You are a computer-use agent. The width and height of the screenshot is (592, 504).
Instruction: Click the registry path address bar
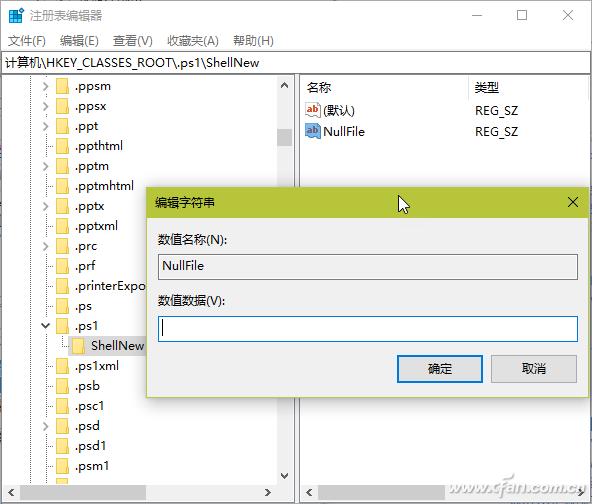tap(295, 63)
